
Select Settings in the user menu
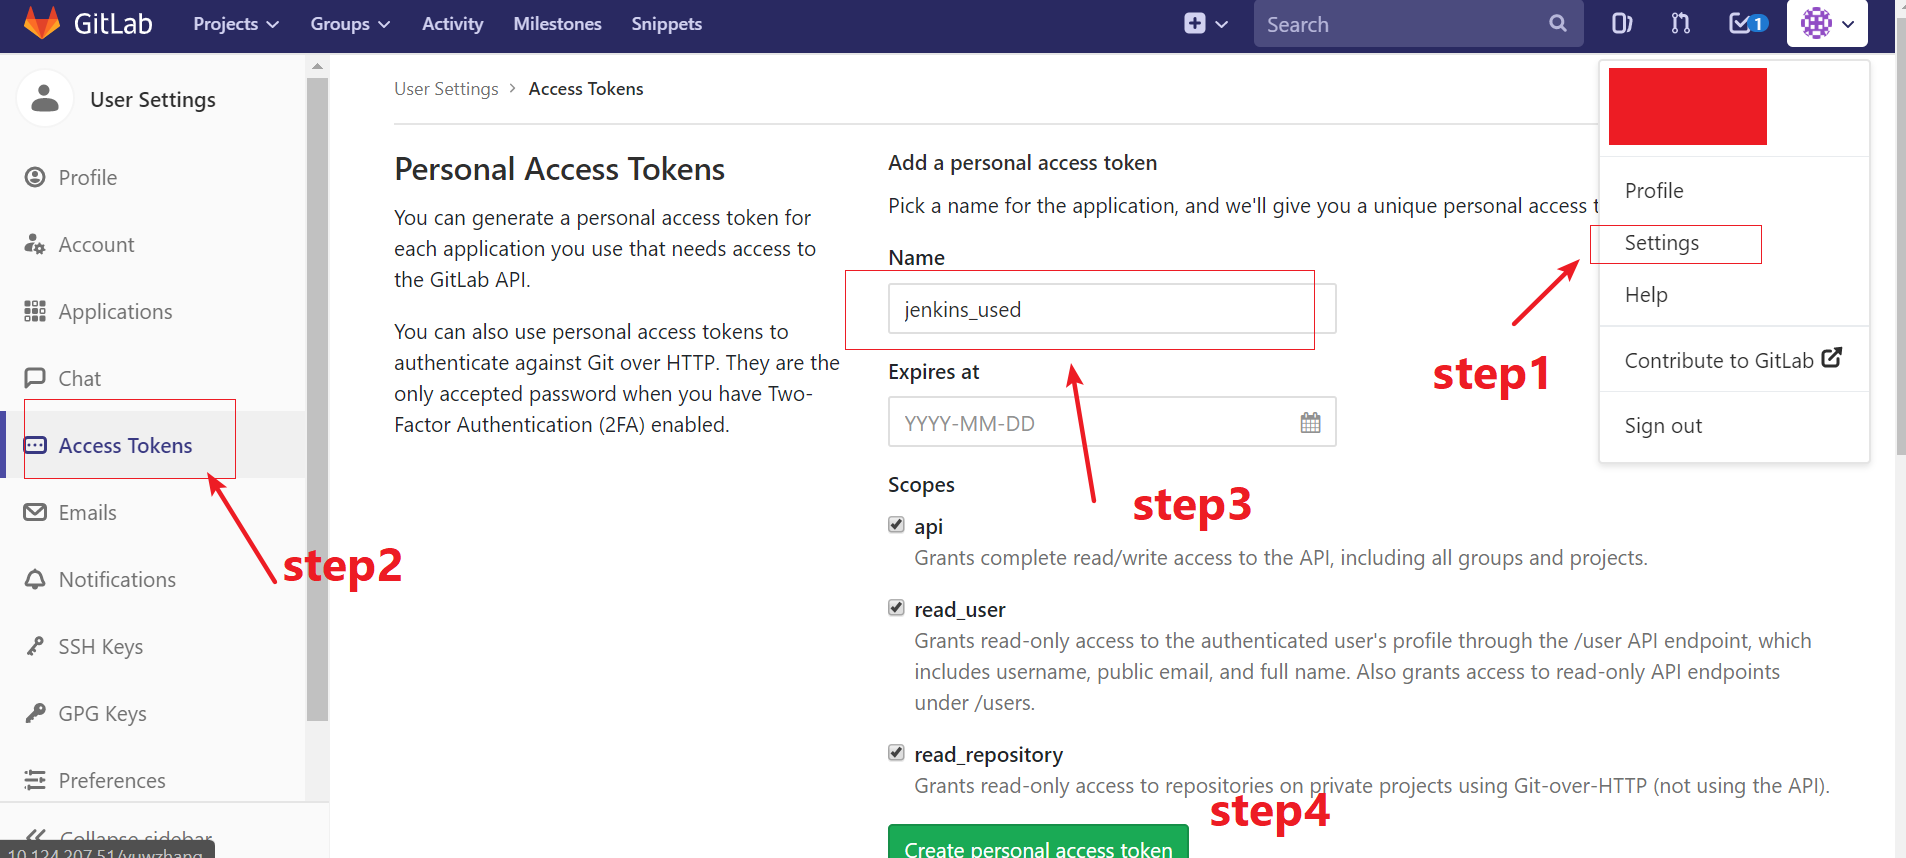point(1661,243)
